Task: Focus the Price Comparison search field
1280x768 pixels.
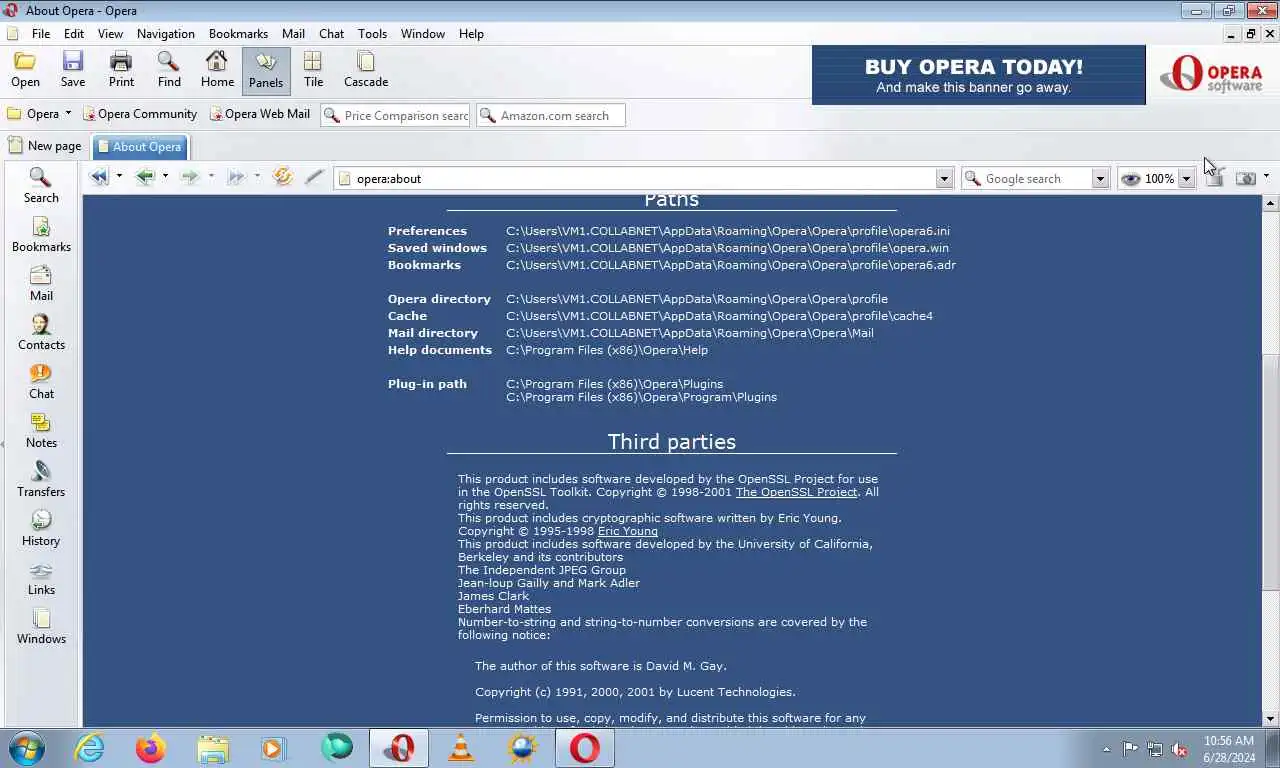Action: tap(395, 116)
